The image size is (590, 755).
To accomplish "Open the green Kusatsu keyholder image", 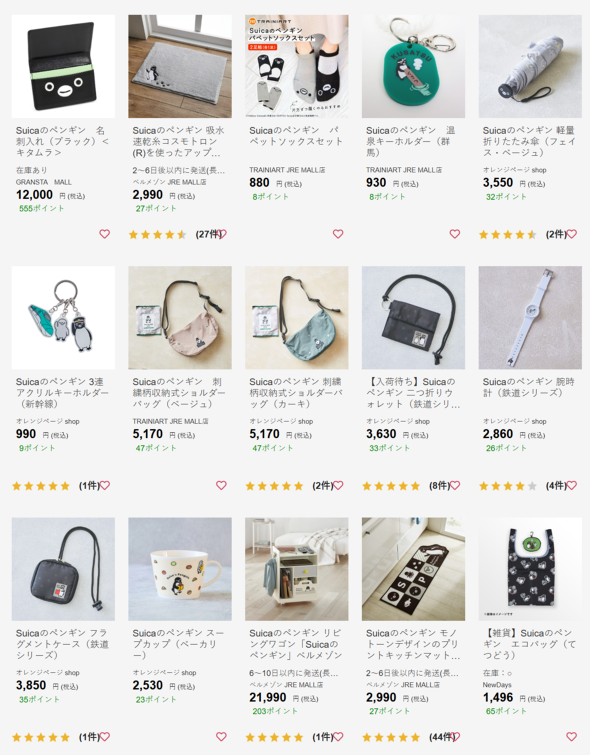I will click(413, 66).
